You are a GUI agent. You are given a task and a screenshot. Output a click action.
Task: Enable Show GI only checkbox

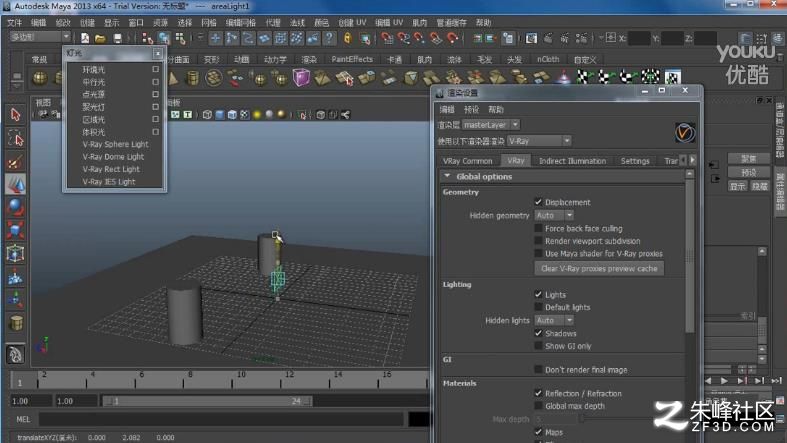pyautogui.click(x=539, y=346)
